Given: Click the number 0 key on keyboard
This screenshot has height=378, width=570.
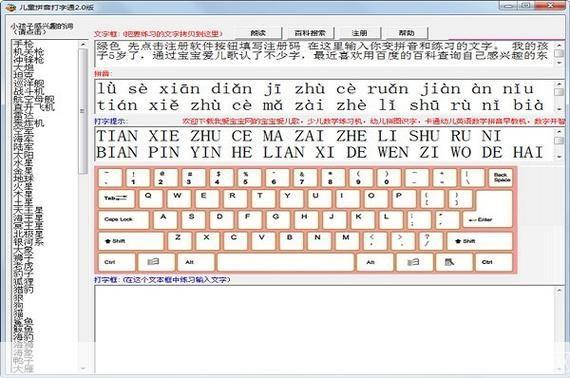Looking at the screenshot, I should 389,178.
